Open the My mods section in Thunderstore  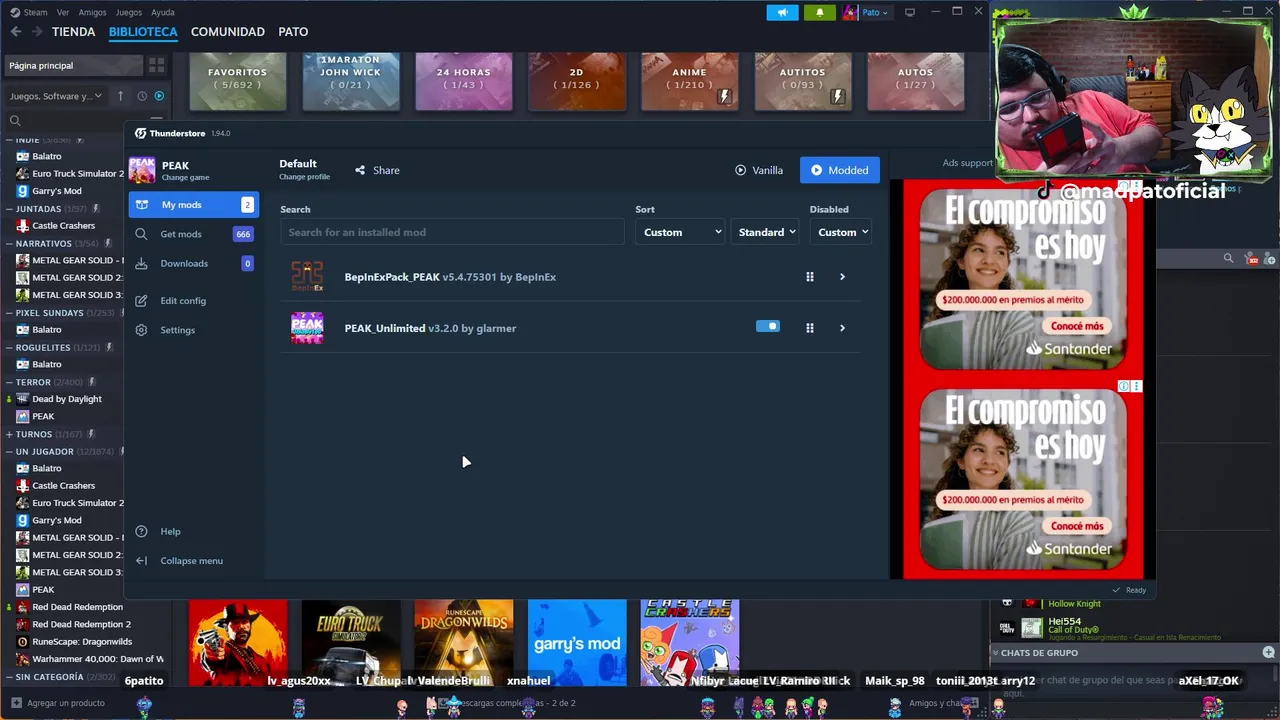(193, 205)
